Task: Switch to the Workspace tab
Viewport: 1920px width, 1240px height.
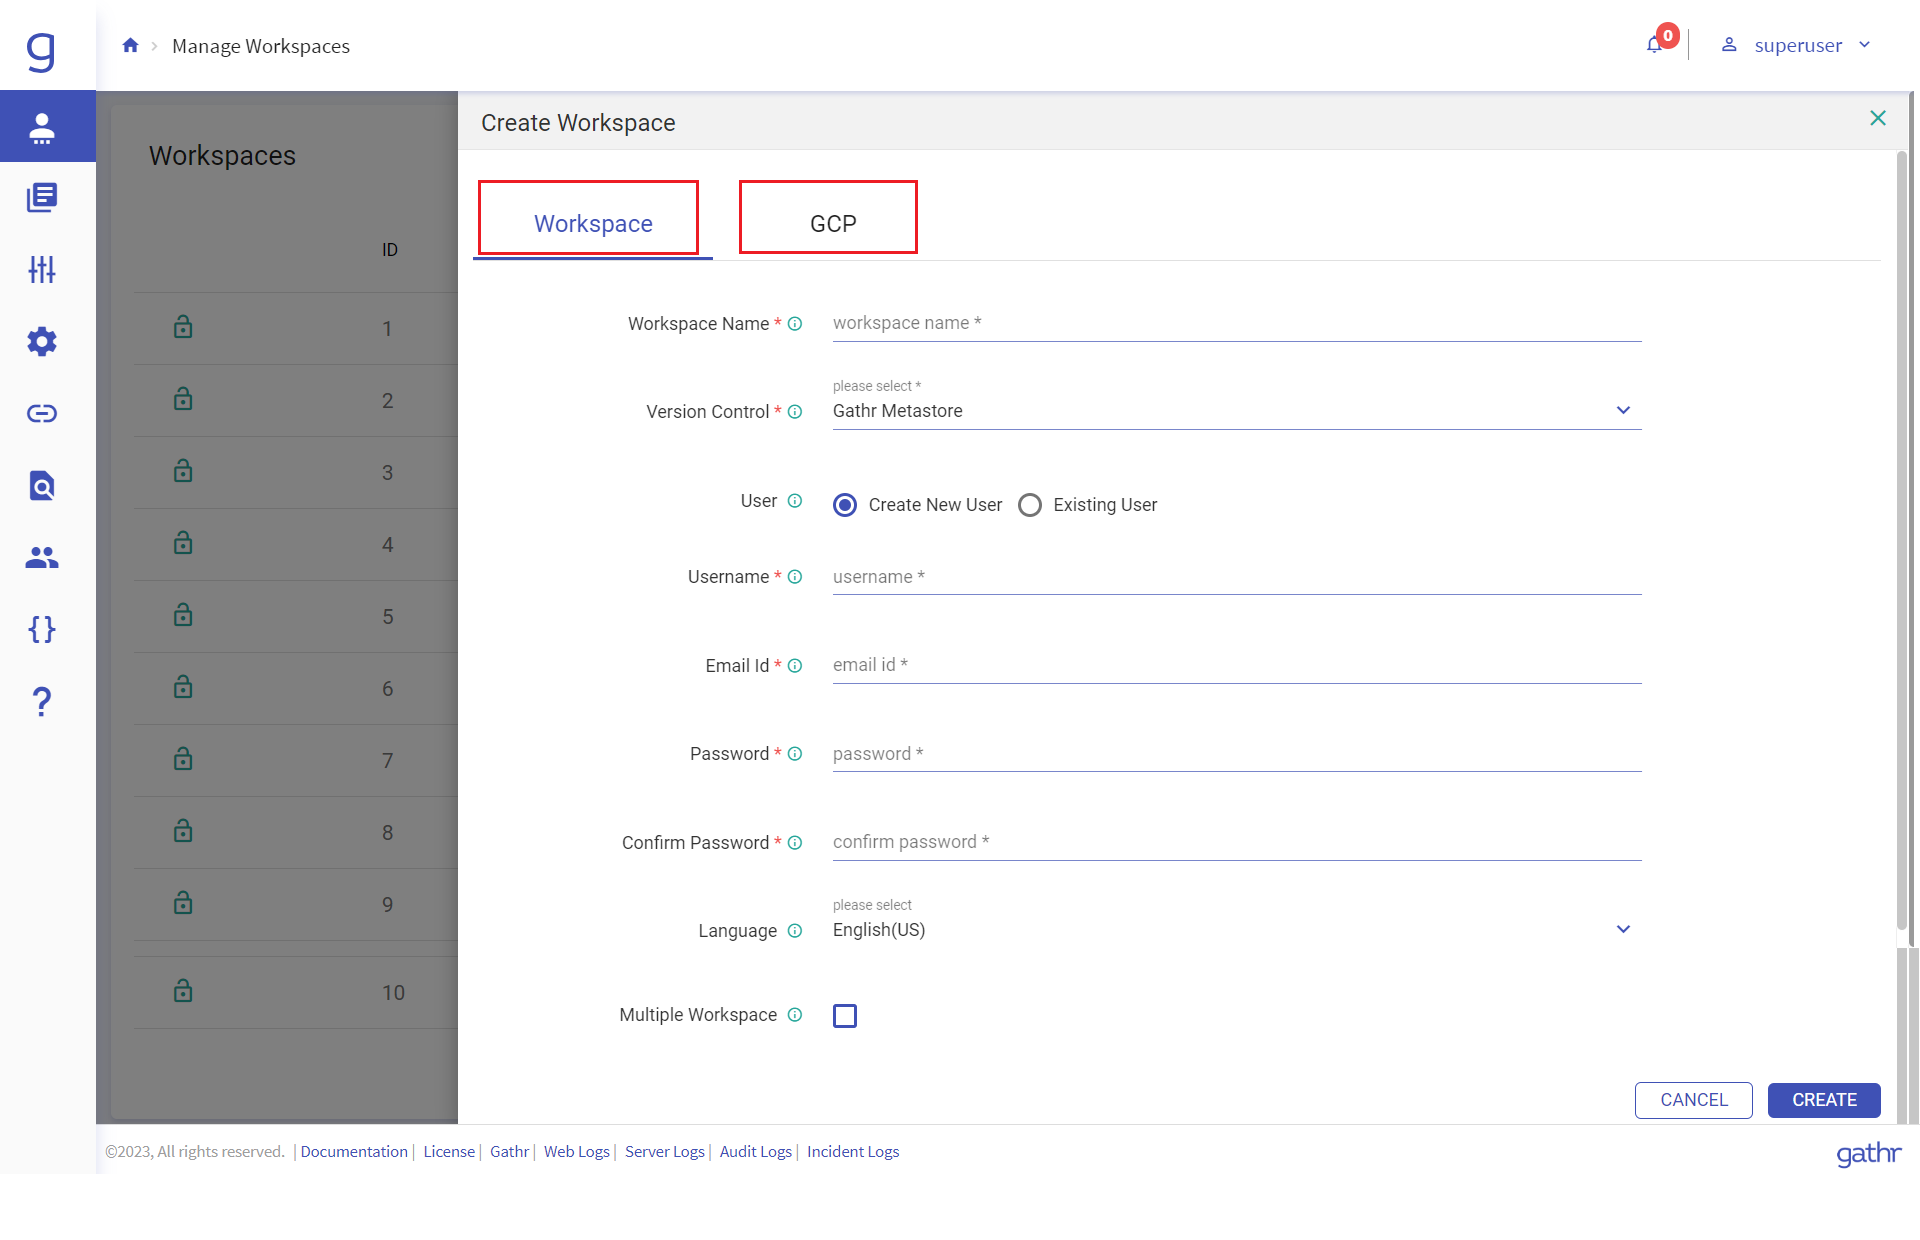Action: 593,223
